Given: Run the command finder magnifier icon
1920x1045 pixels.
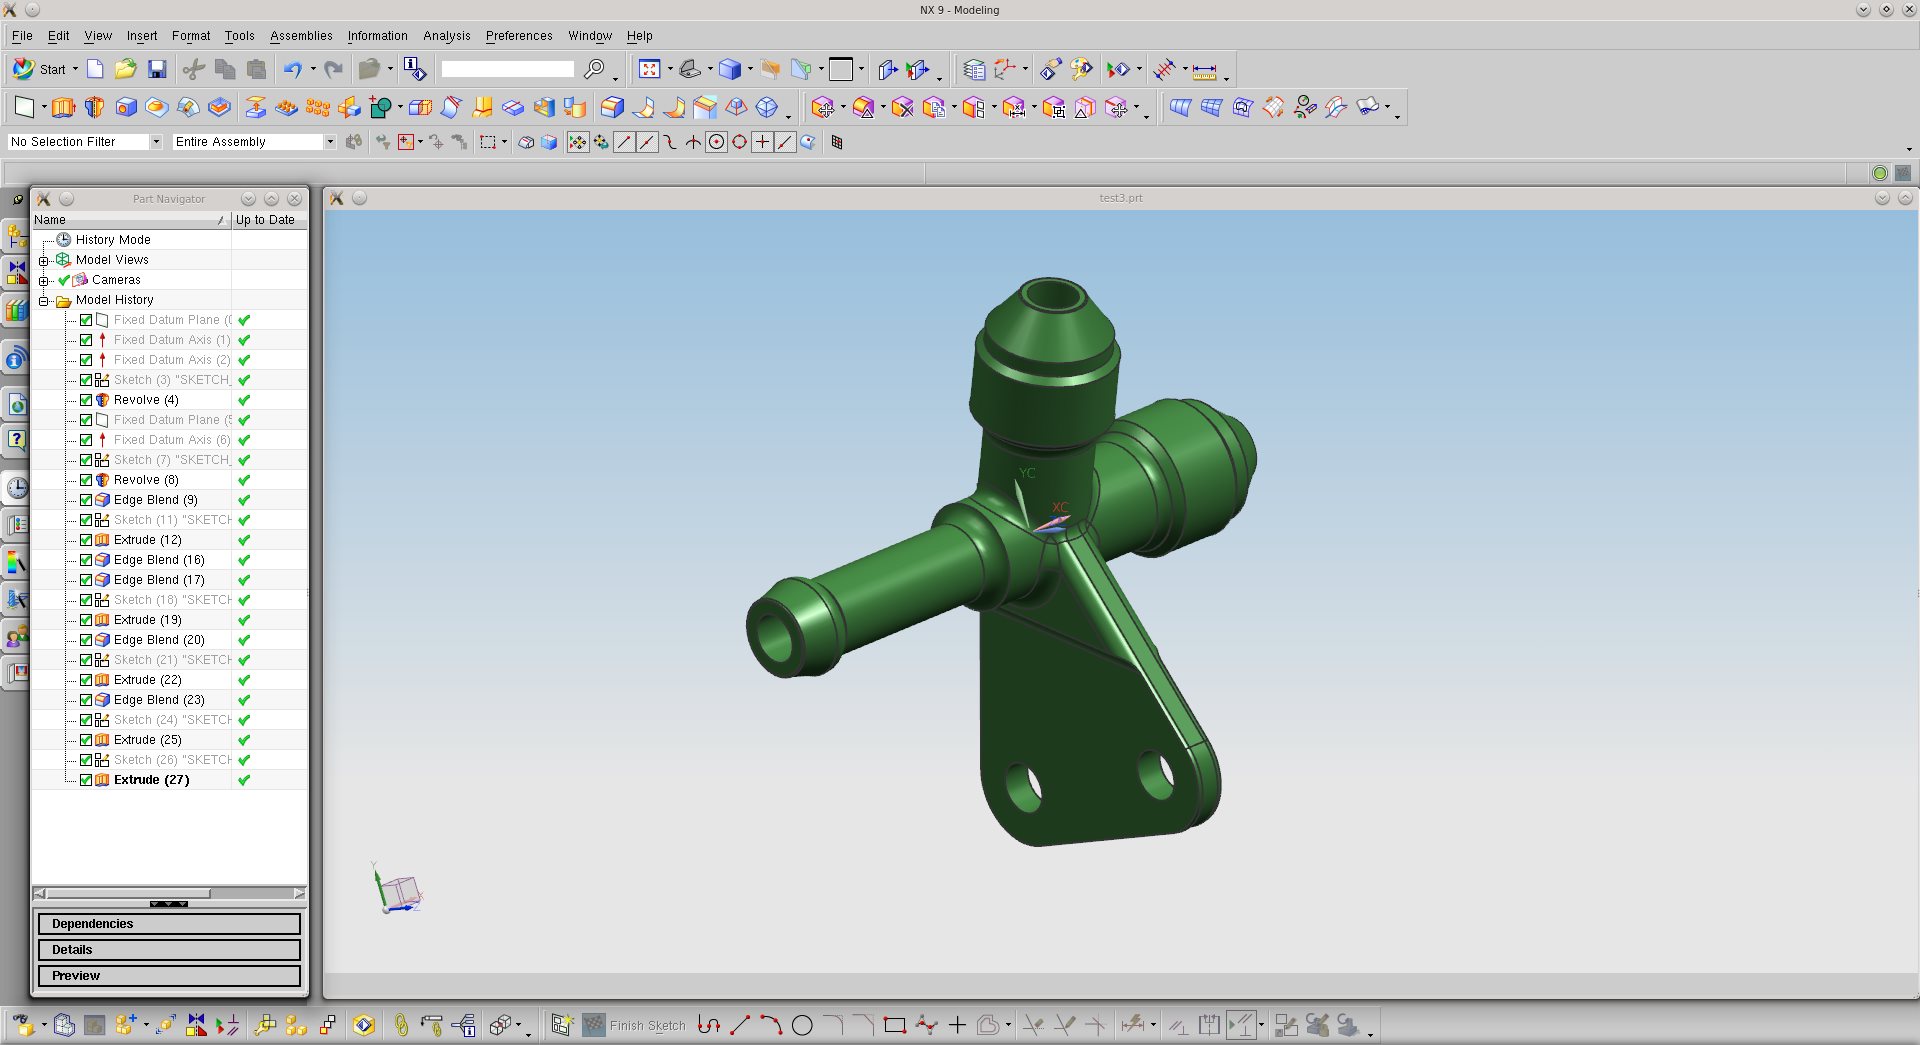Looking at the screenshot, I should (x=594, y=69).
